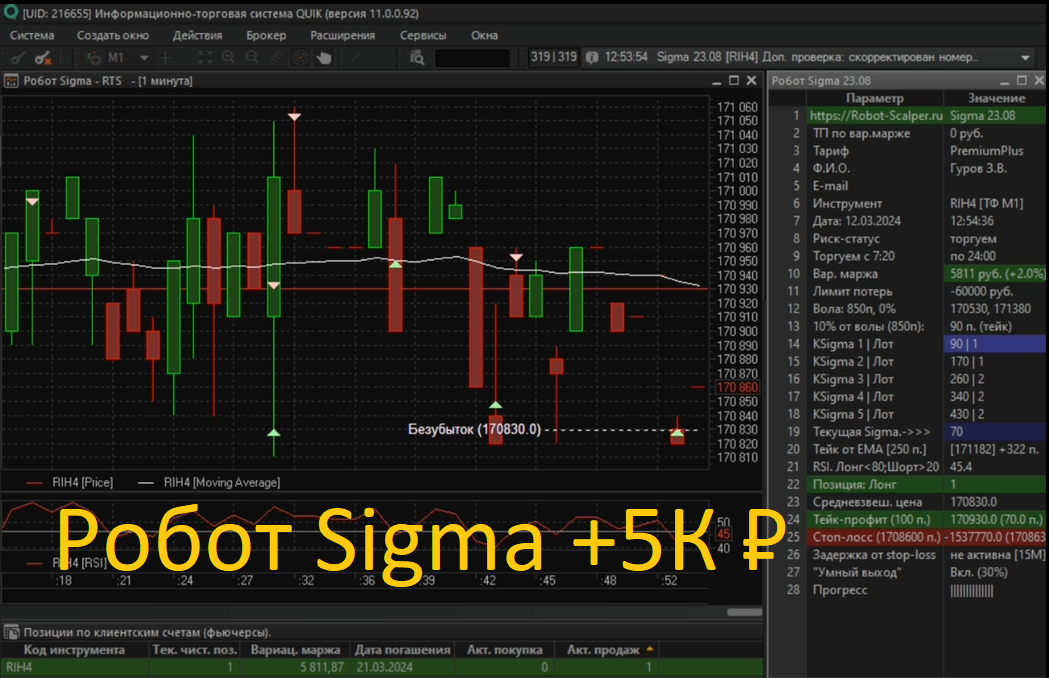Click the 5 811,87 variation margin cell
1049x678 pixels.
point(295,667)
